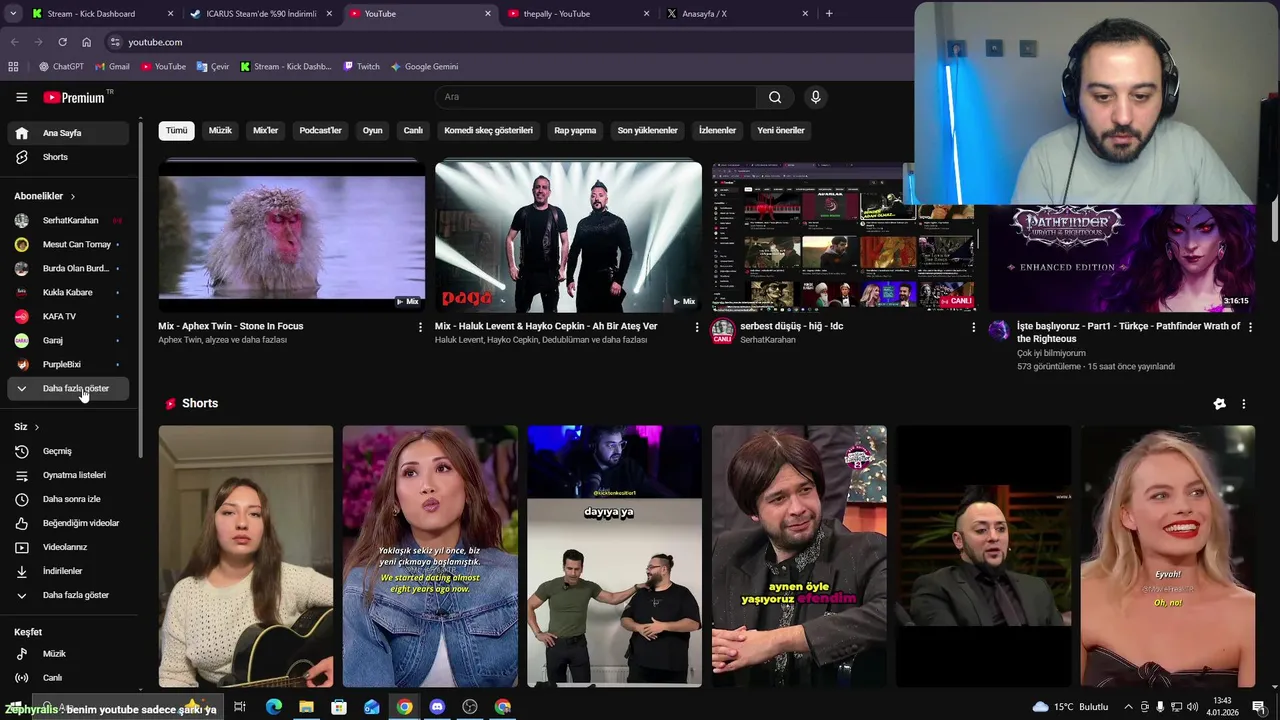Open Canlı under Keşfet

(x=68, y=678)
